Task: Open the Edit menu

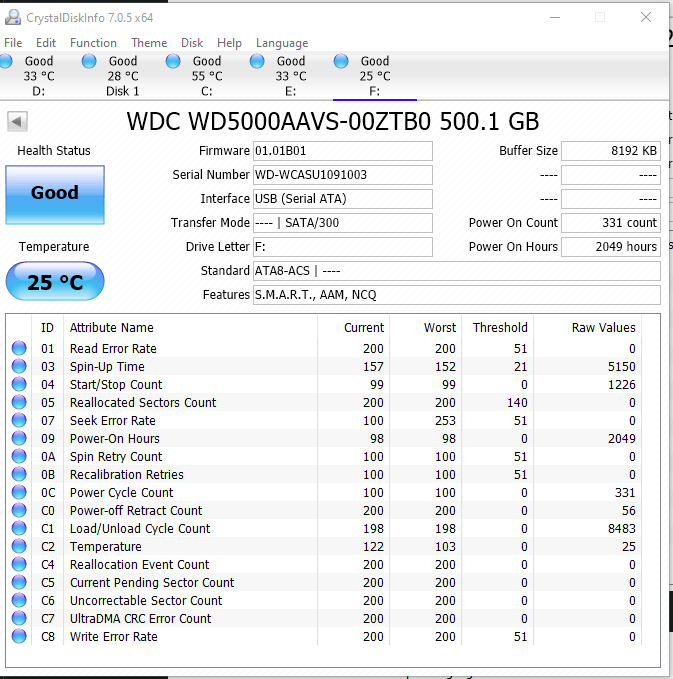Action: click(46, 43)
